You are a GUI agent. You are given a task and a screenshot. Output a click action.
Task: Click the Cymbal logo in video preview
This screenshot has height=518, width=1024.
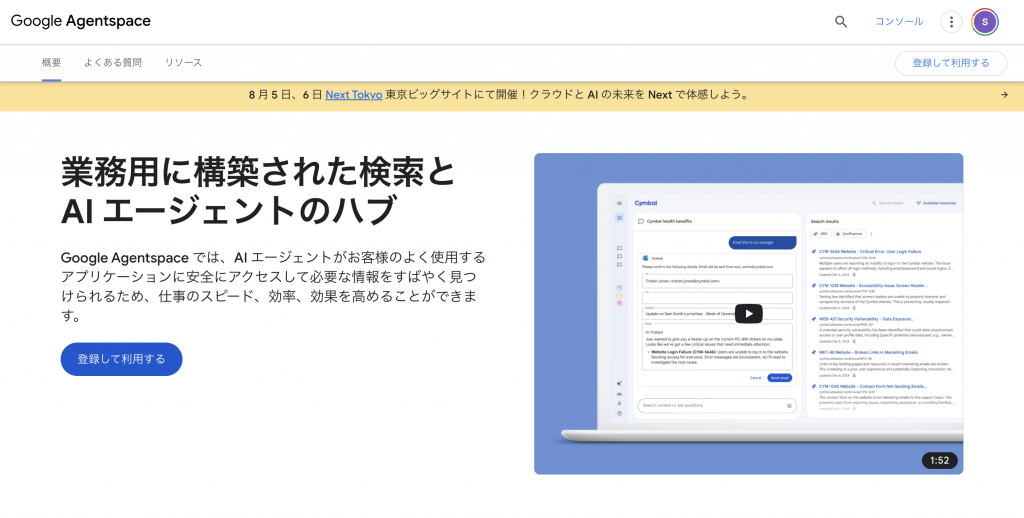tap(645, 203)
